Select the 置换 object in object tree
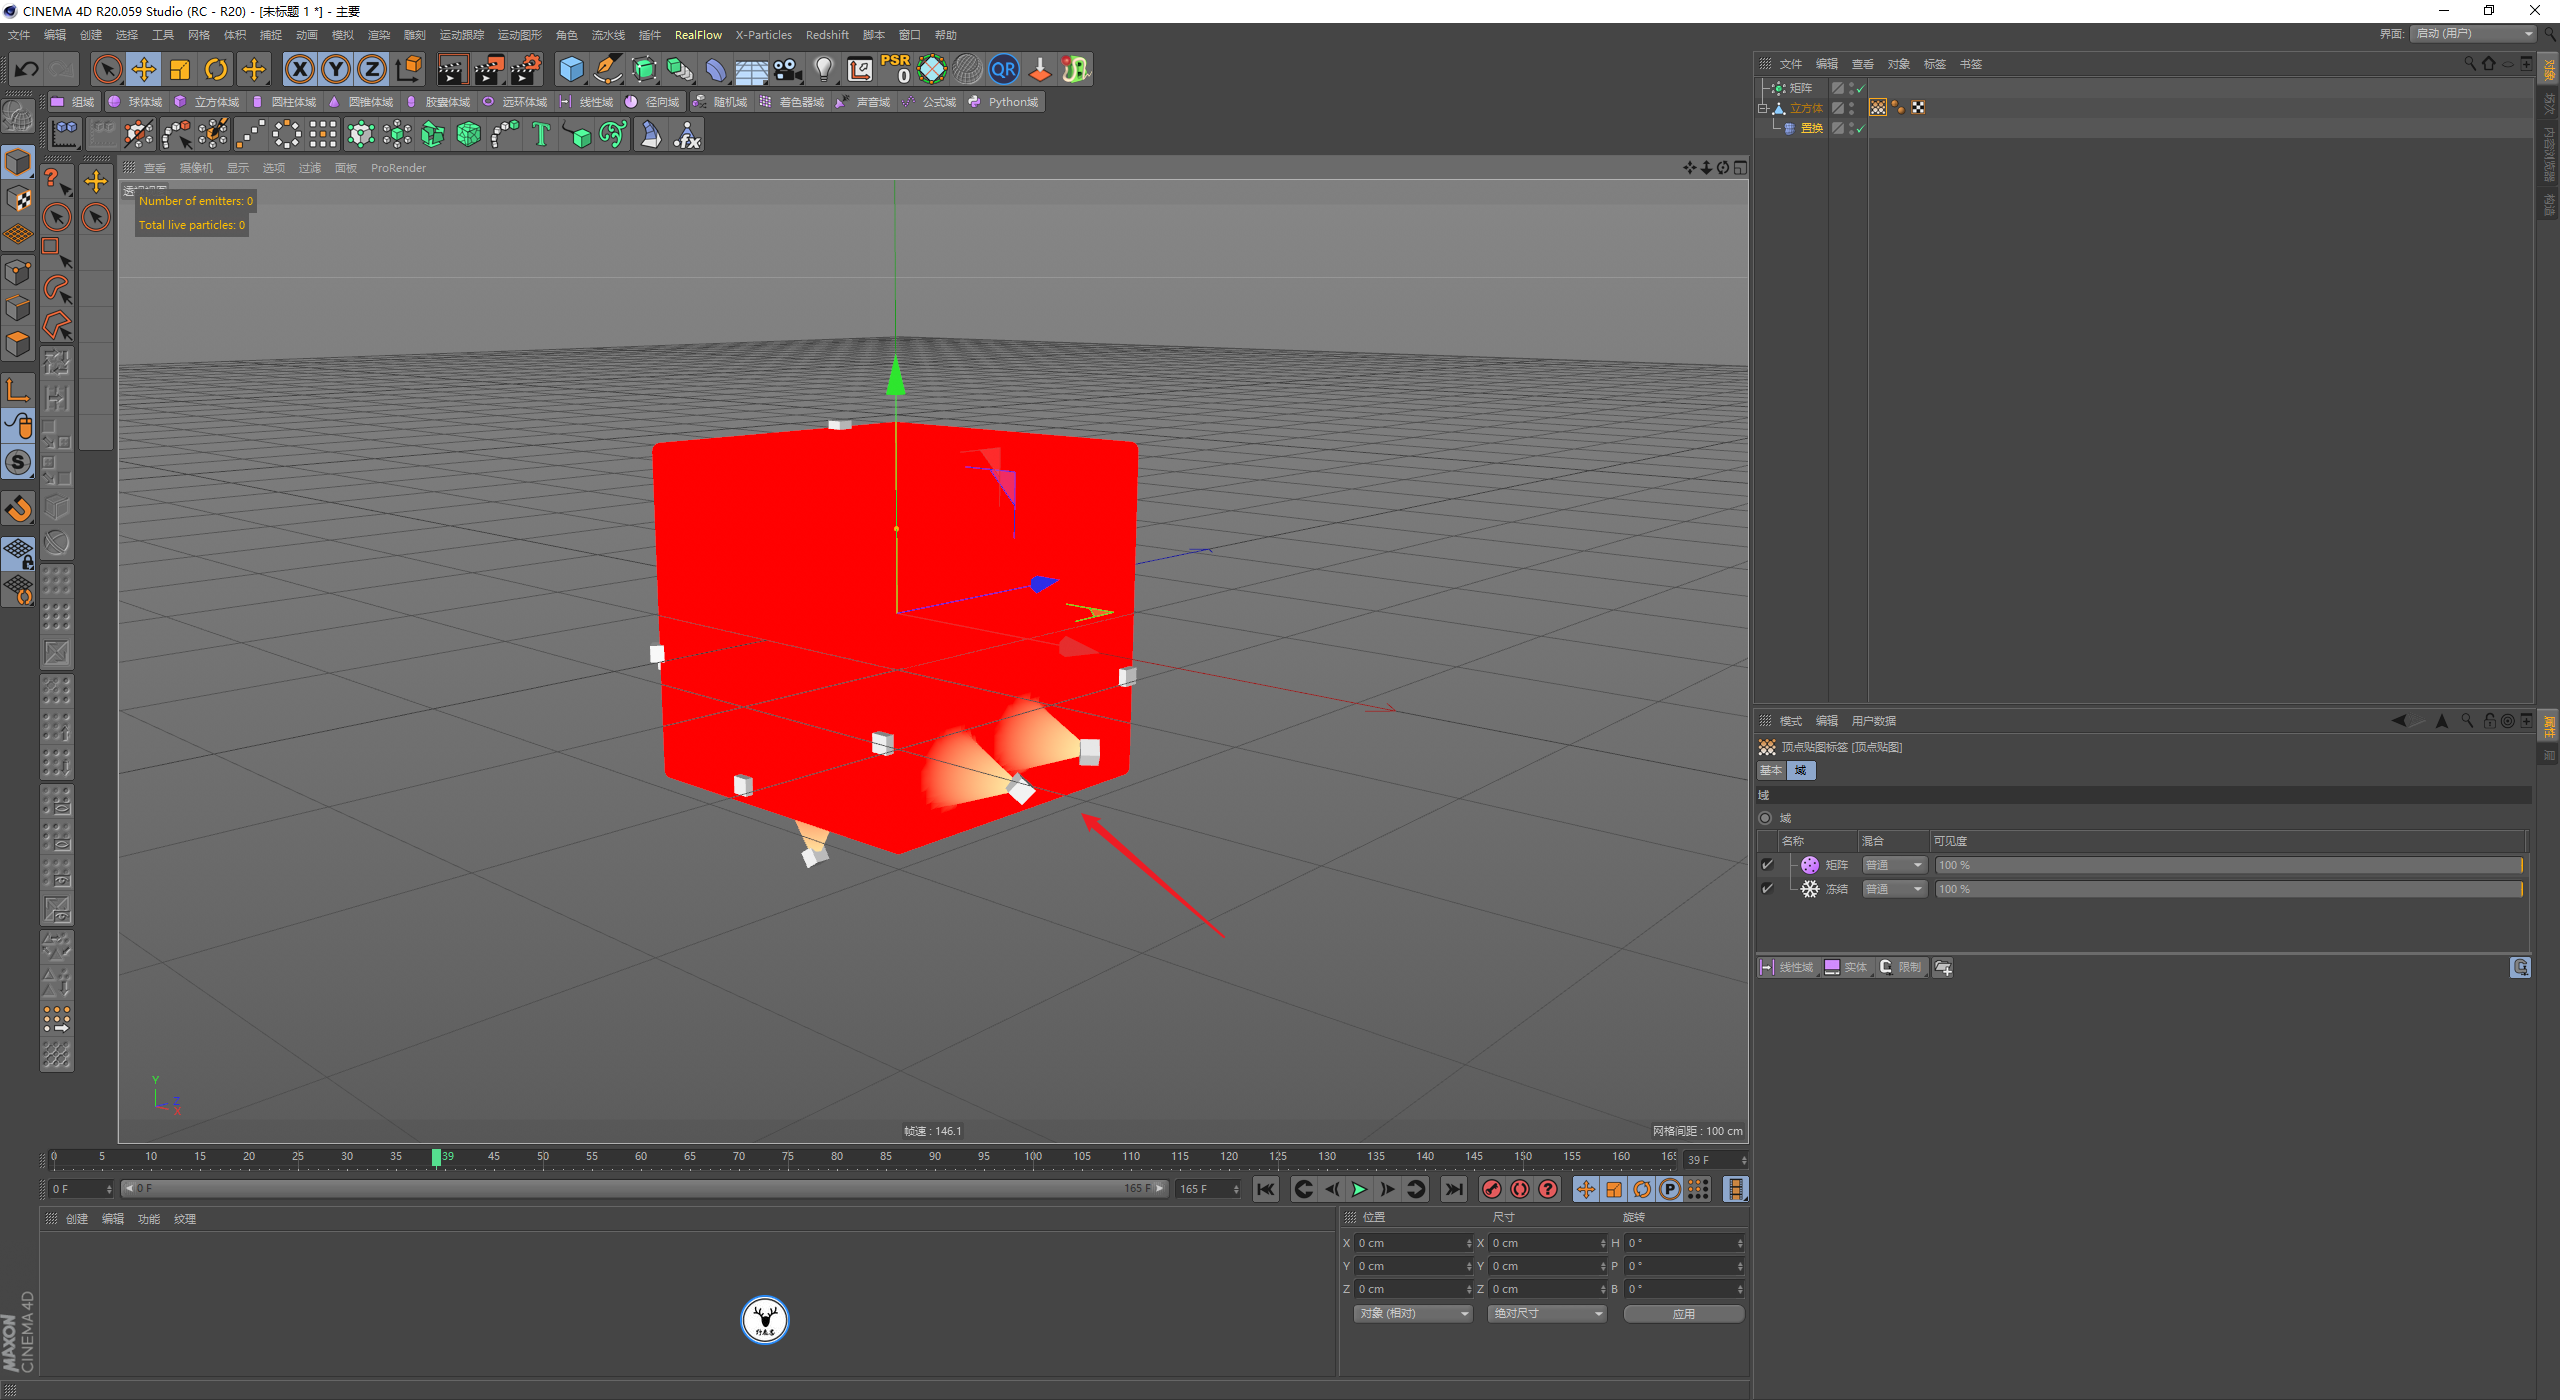Screen dimensions: 2560x1400 click(x=1812, y=128)
